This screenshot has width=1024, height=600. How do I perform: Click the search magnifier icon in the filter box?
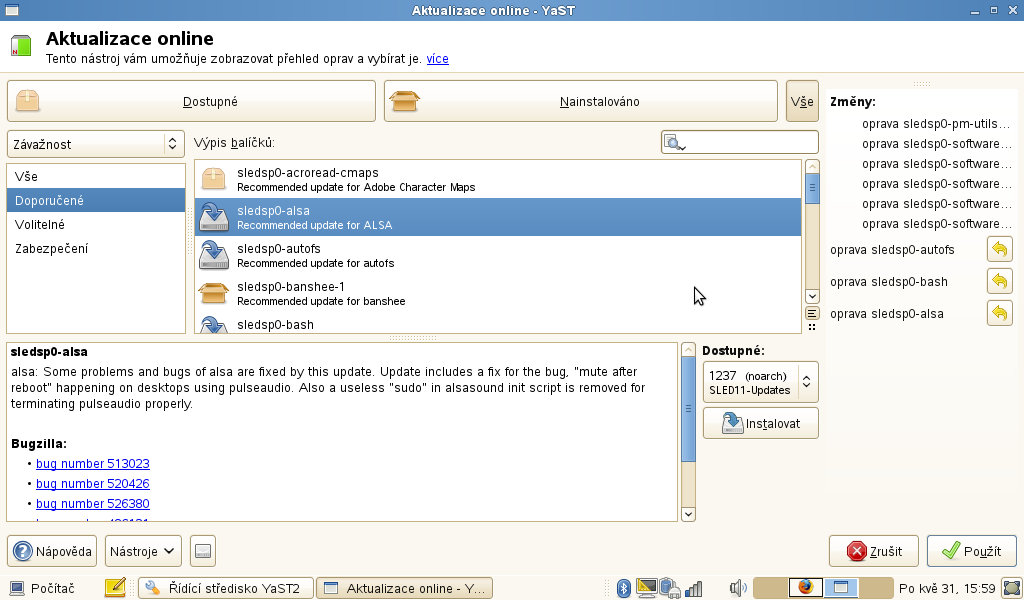point(674,142)
